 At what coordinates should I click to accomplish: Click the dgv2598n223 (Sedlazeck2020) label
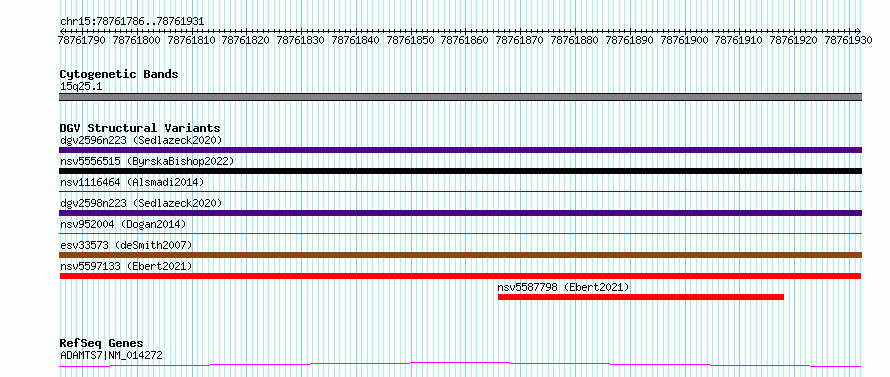141,203
